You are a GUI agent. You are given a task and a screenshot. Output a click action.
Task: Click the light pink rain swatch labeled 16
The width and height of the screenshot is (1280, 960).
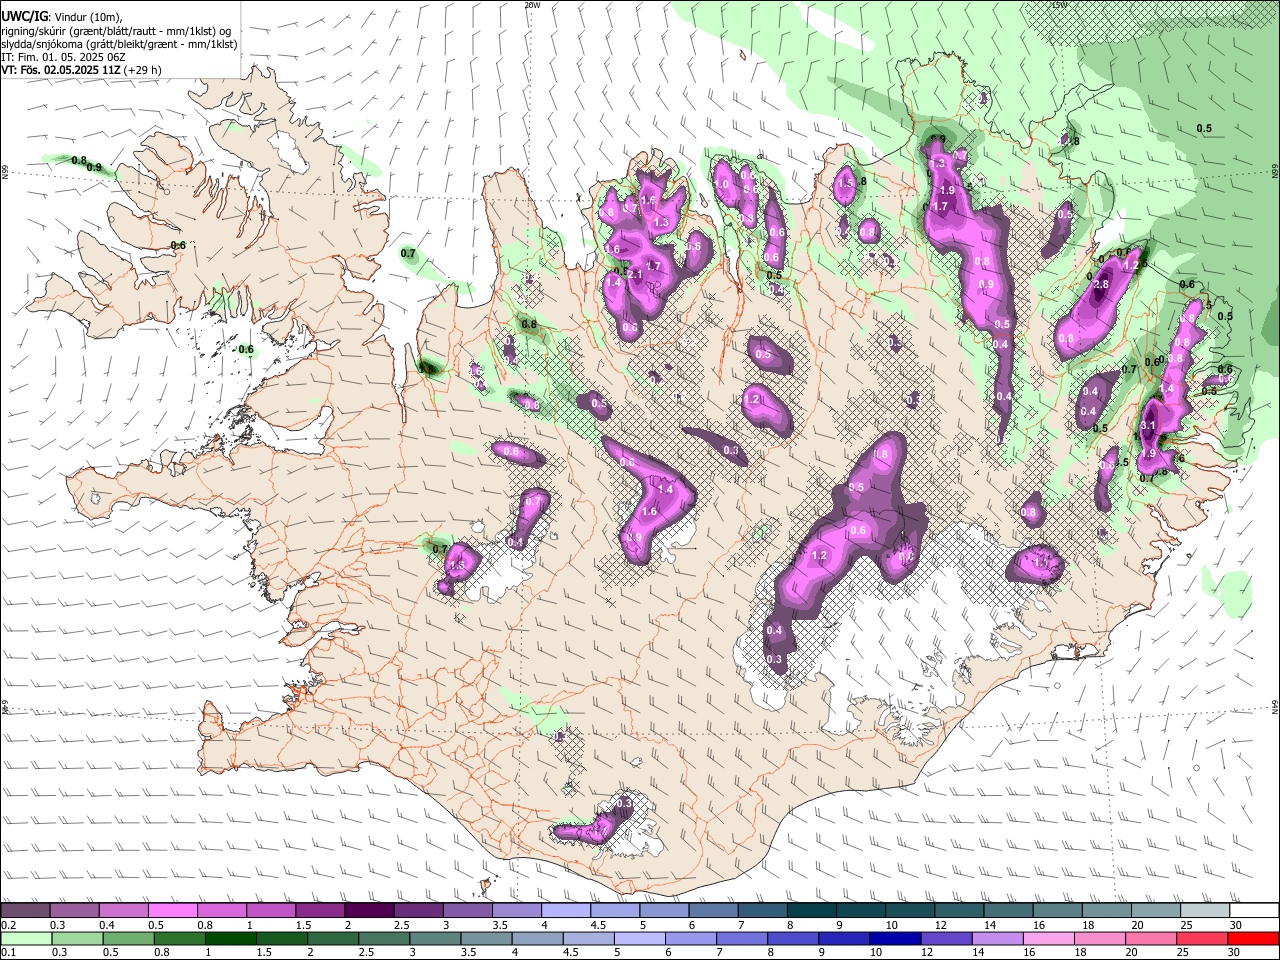[1050, 938]
